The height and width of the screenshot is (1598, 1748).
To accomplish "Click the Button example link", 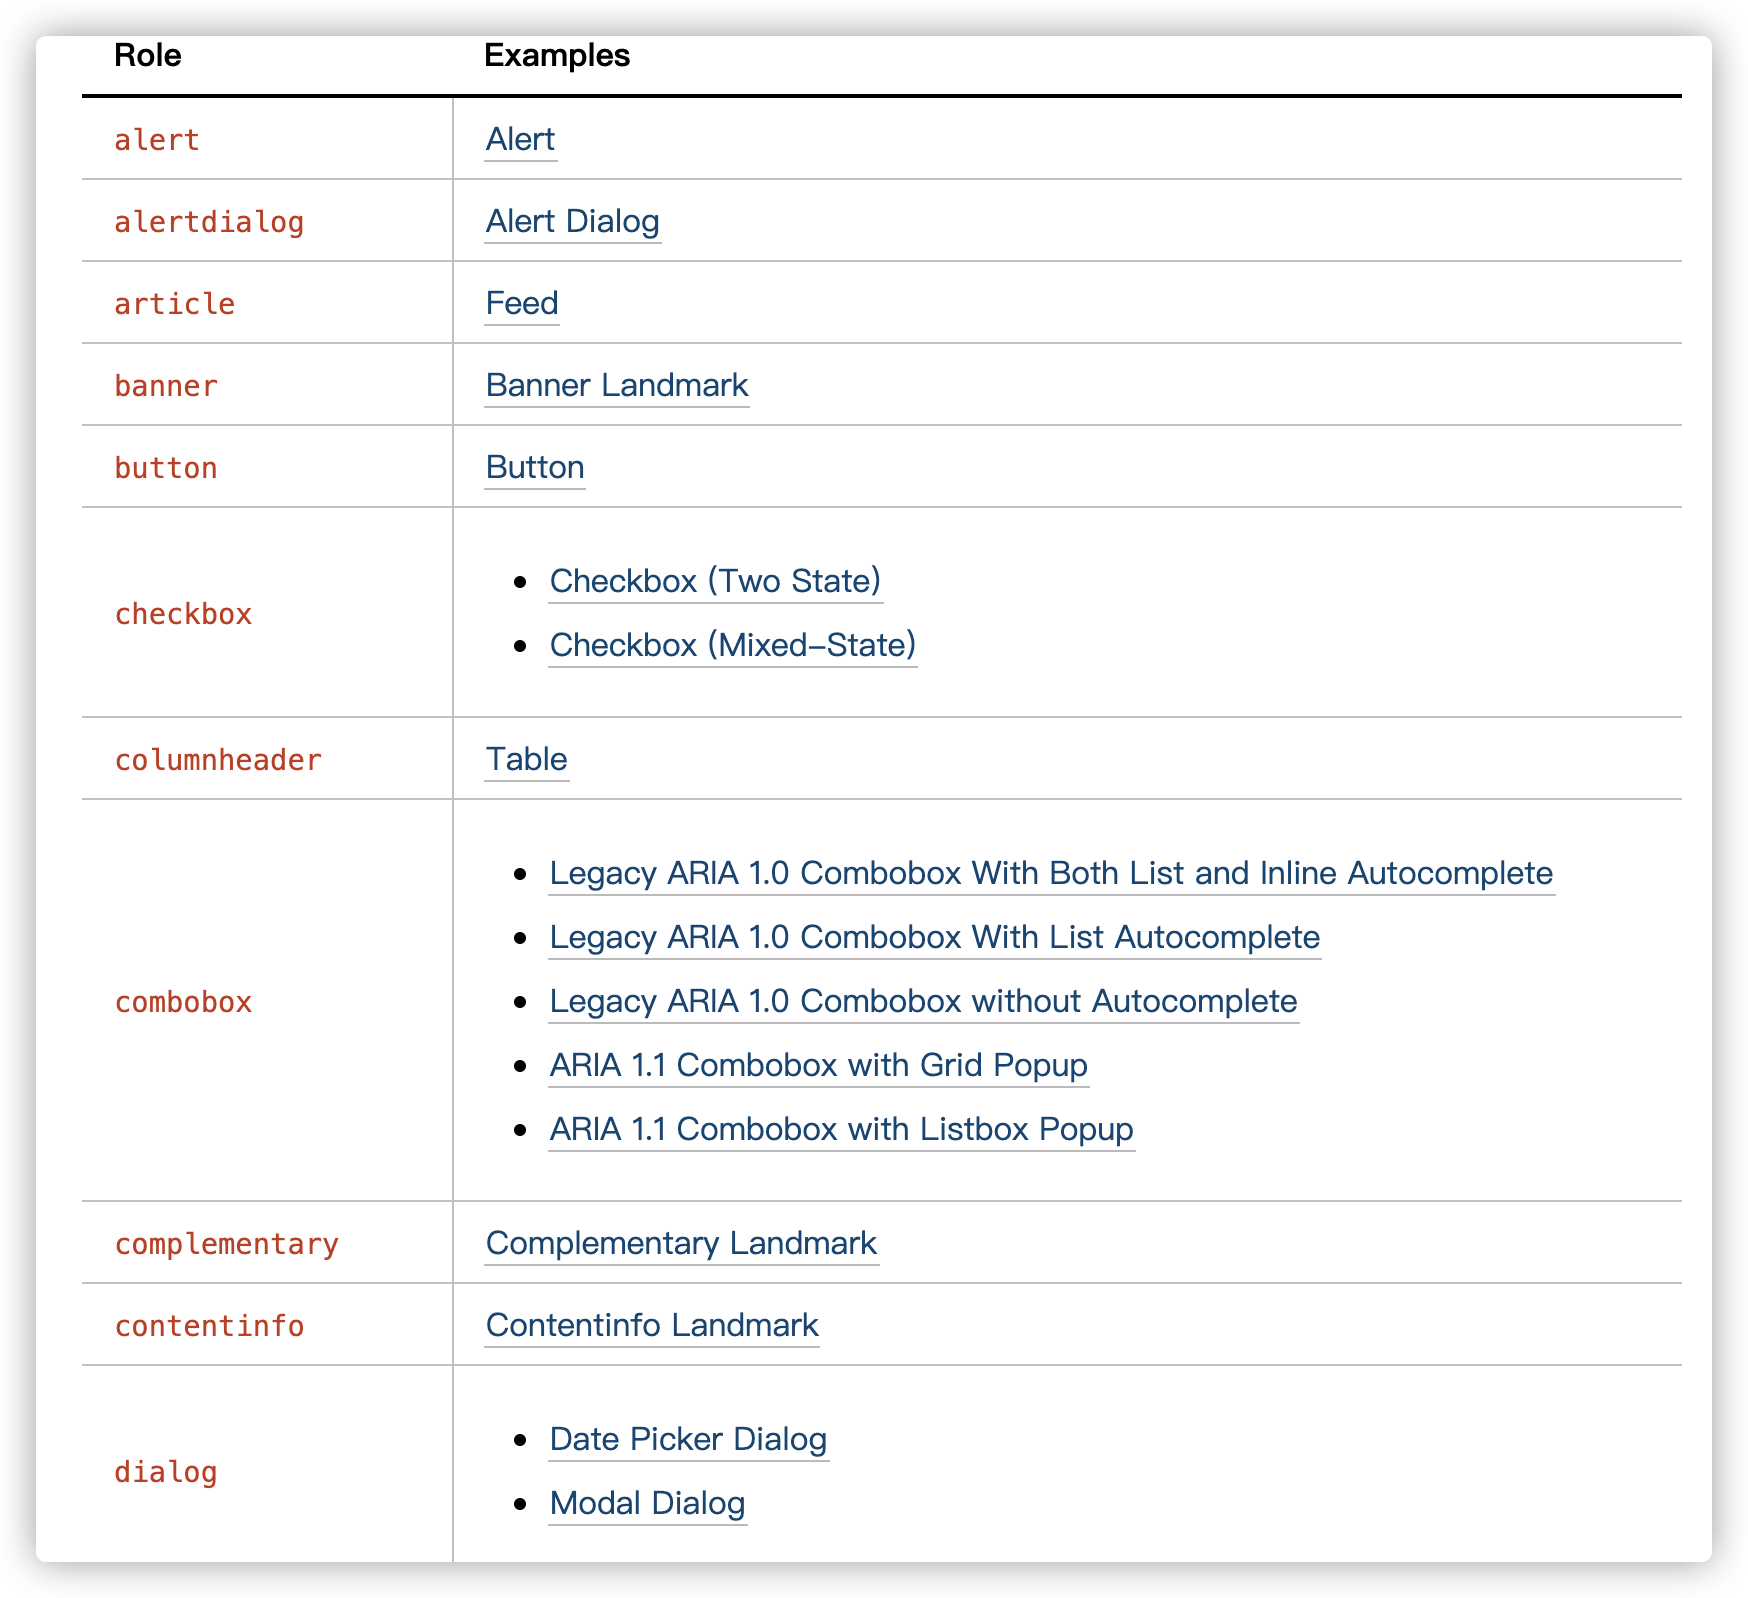I will click(x=535, y=467).
